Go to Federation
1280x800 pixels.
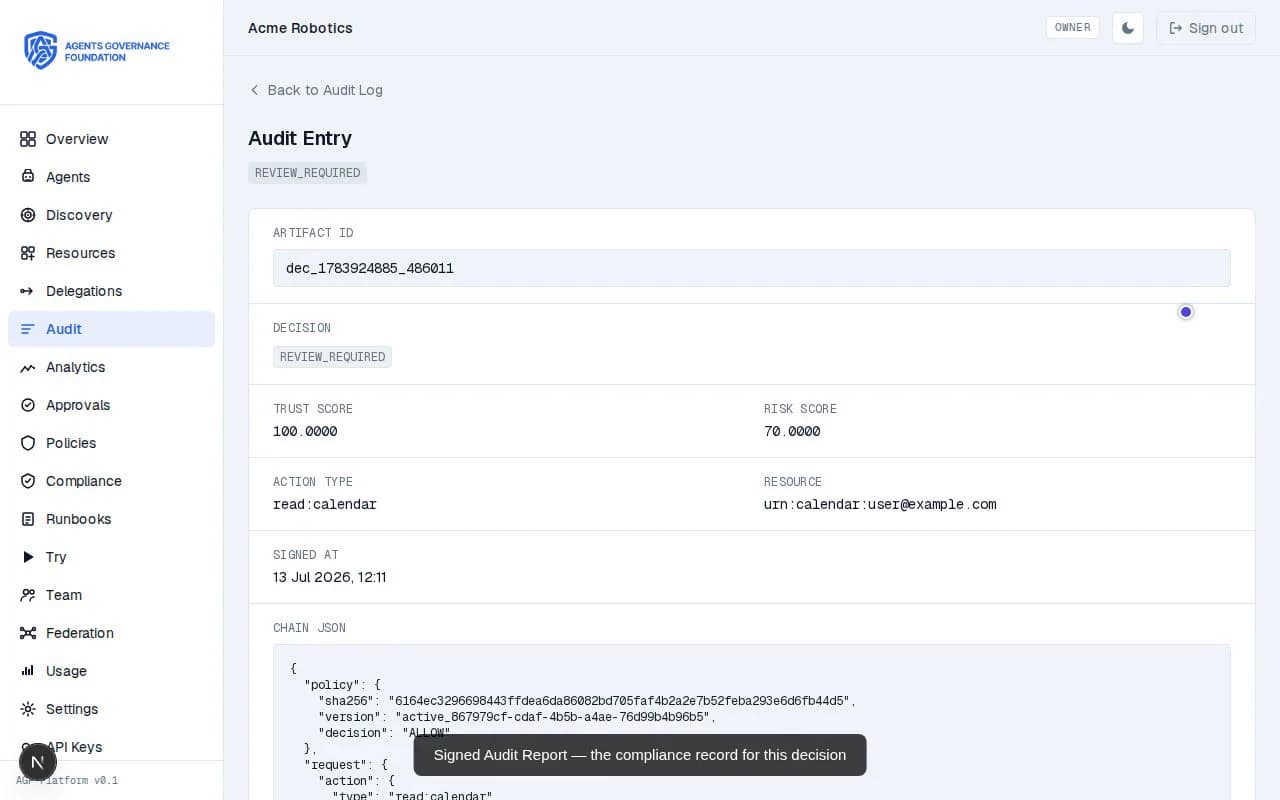point(111,633)
